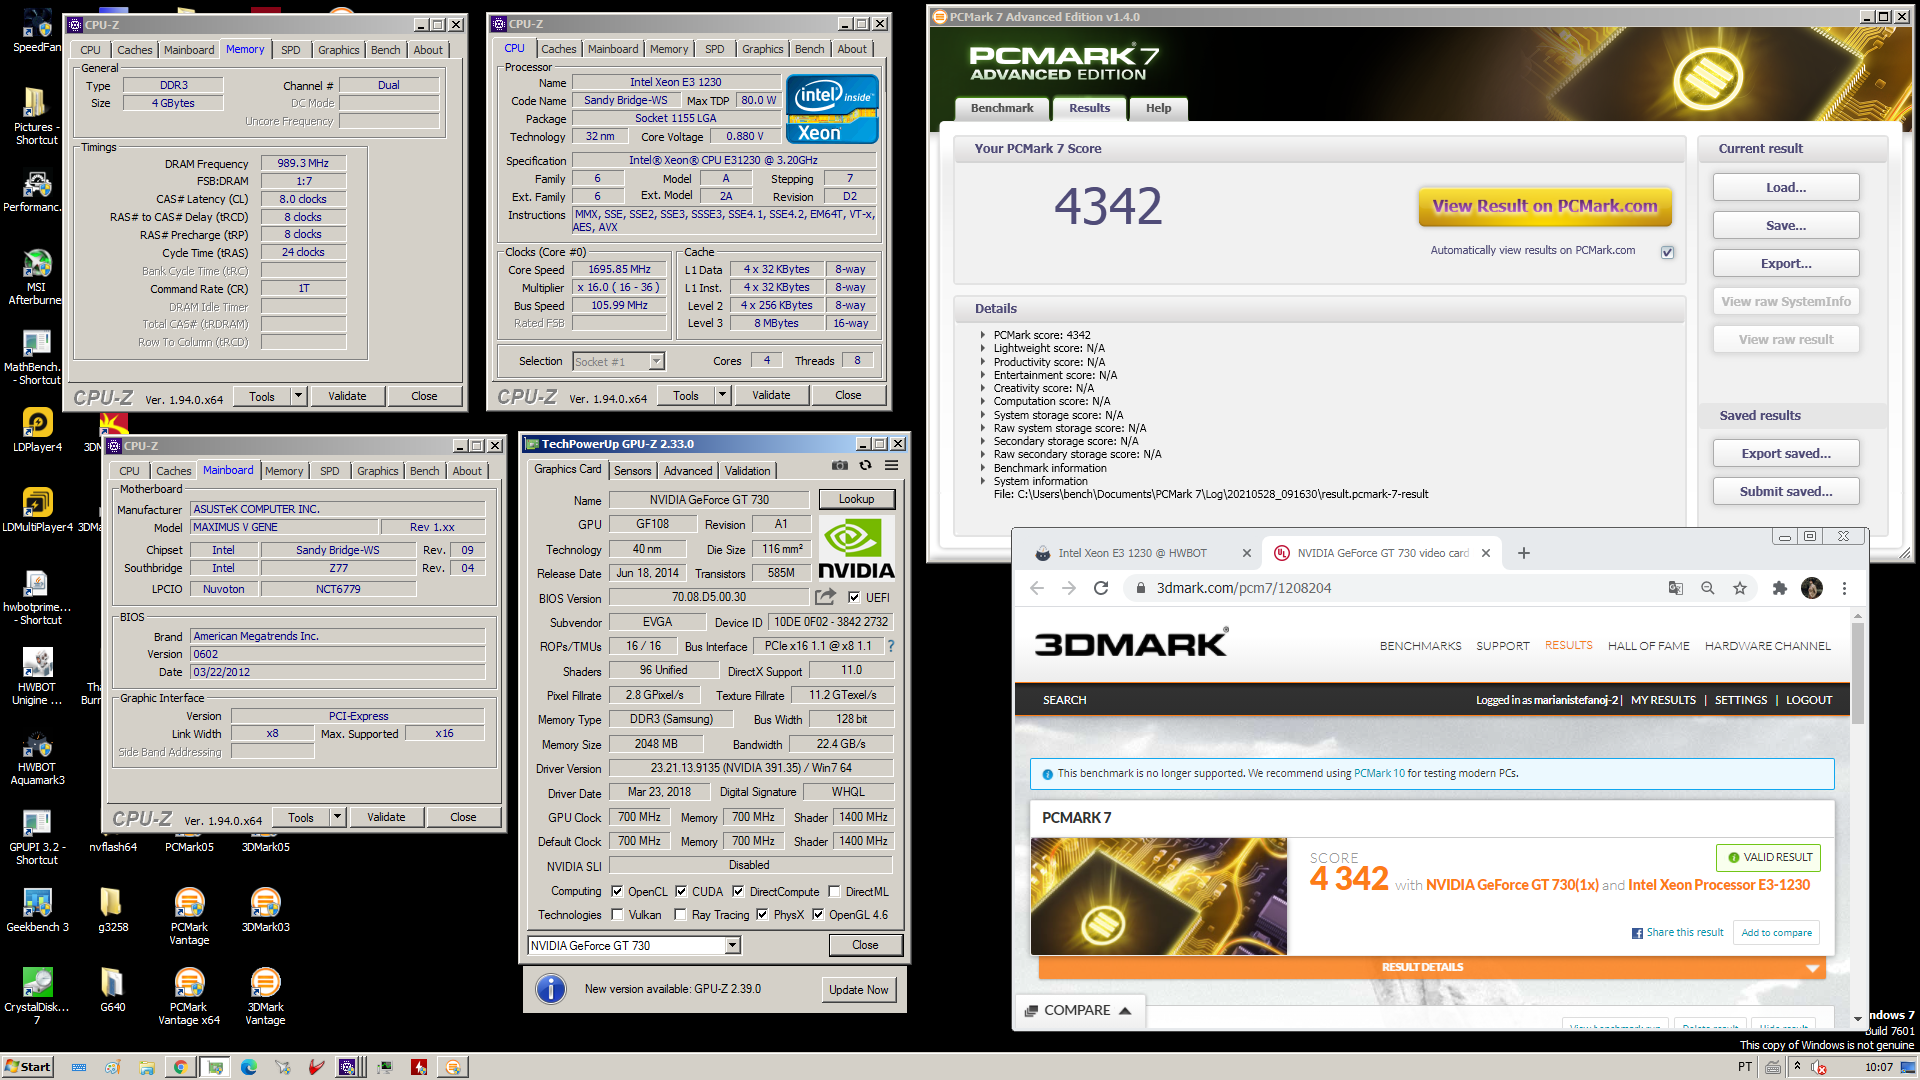Open Tools dropdown arrow in the CPU-Z CPU window
The height and width of the screenshot is (1080, 1920).
[x=722, y=395]
